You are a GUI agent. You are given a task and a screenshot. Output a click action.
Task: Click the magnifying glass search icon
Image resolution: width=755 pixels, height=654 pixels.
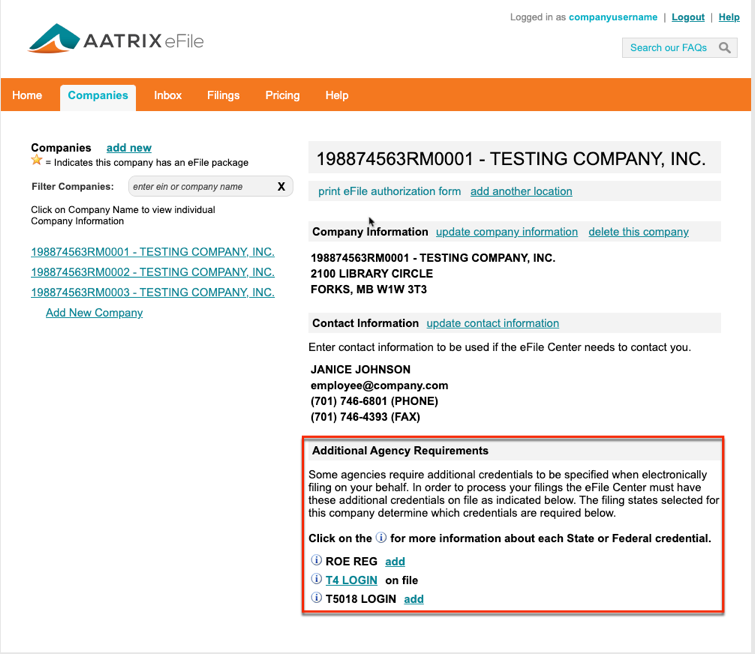(x=725, y=48)
